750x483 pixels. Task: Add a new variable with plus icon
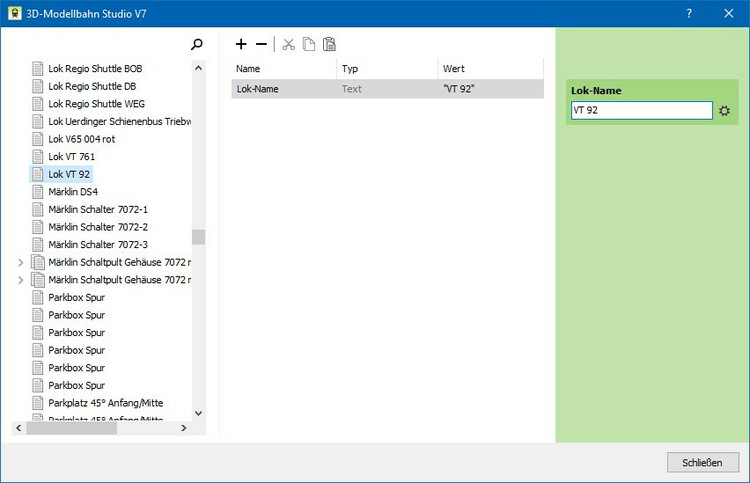click(241, 44)
